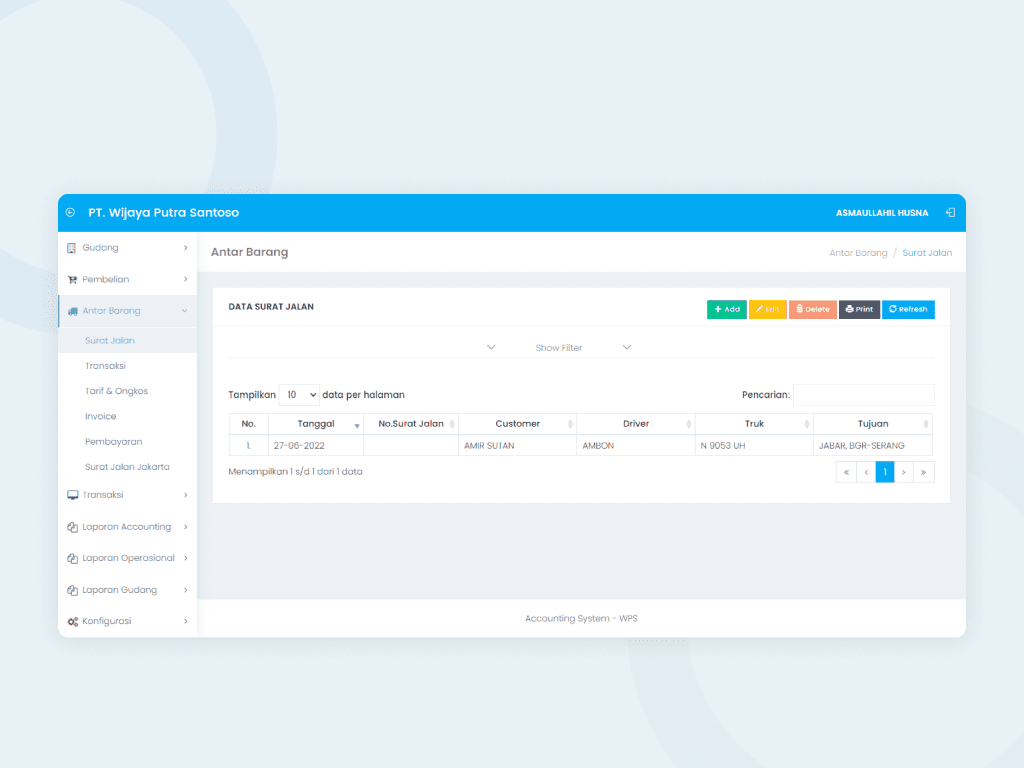1024x768 pixels.
Task: Sort table by Tanggal column arrow
Action: tap(357, 425)
